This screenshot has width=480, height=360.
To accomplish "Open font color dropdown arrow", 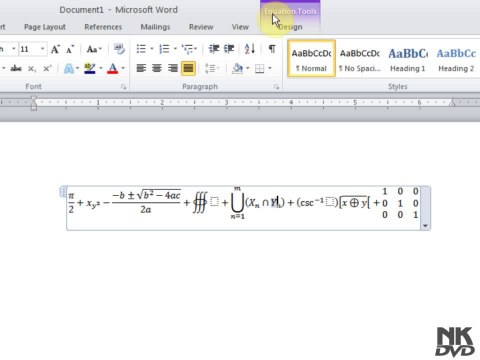I will pyautogui.click(x=123, y=69).
